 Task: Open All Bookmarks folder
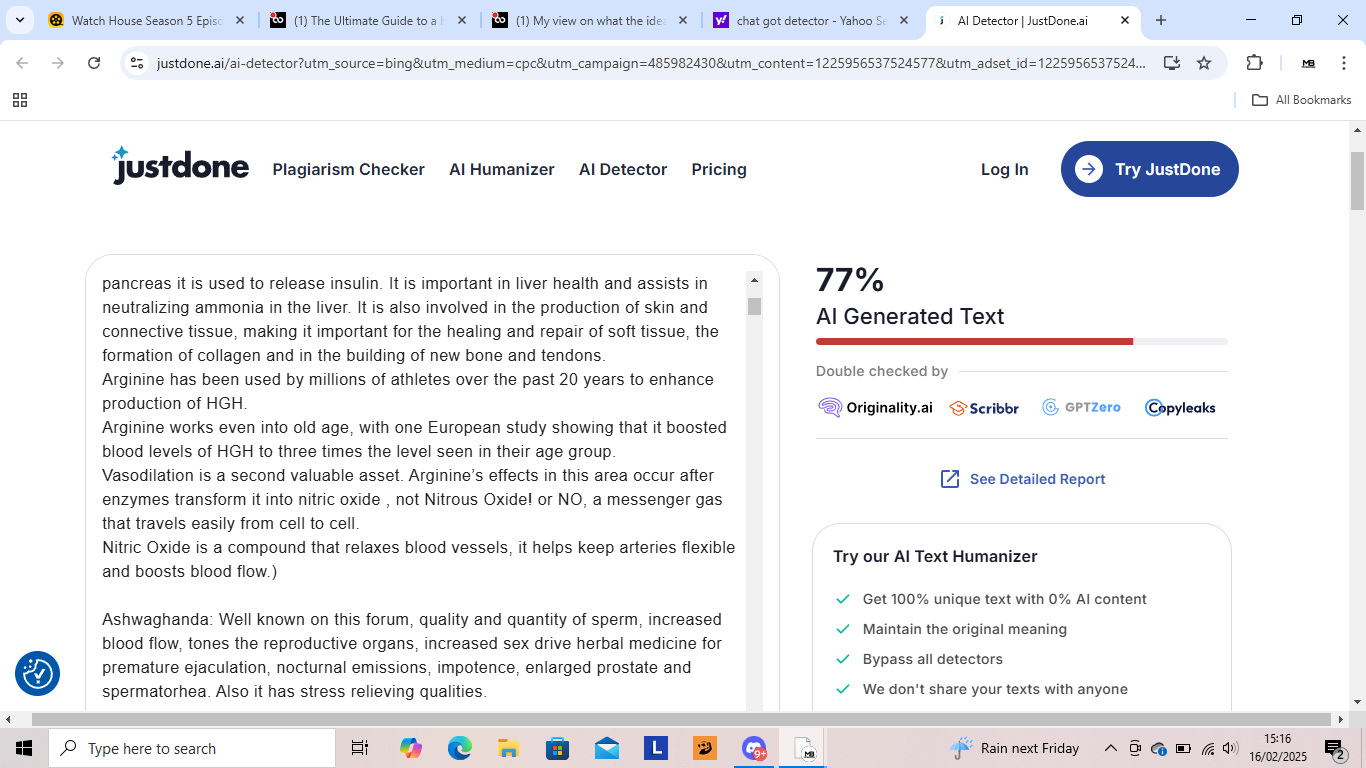[1301, 100]
